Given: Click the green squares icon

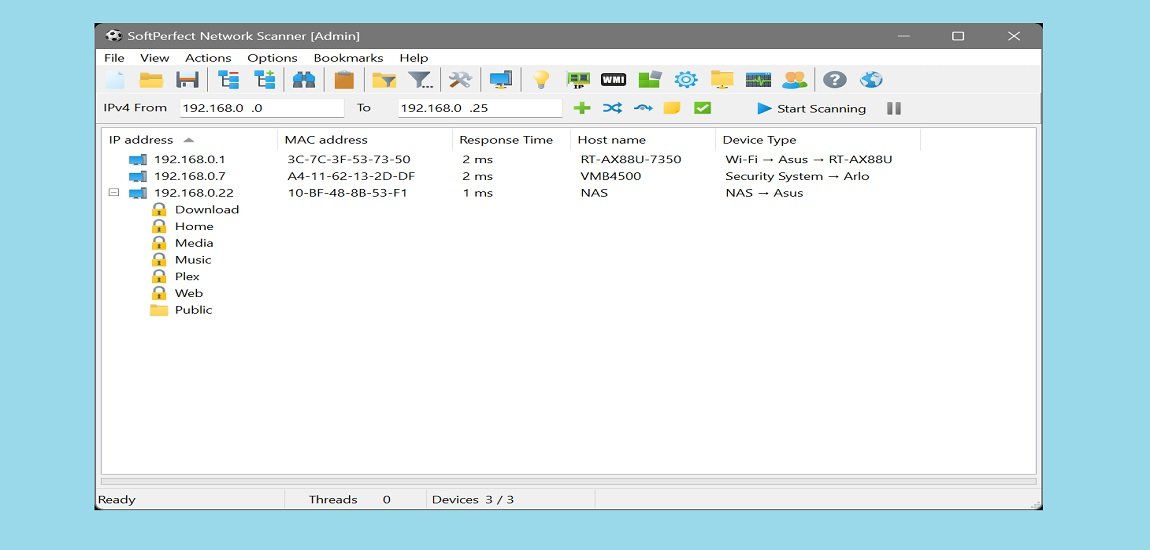Looking at the screenshot, I should [650, 80].
